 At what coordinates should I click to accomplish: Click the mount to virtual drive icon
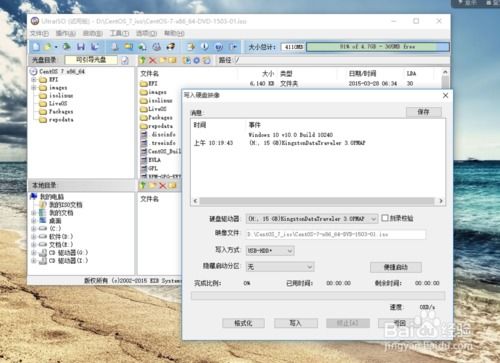coord(157,47)
